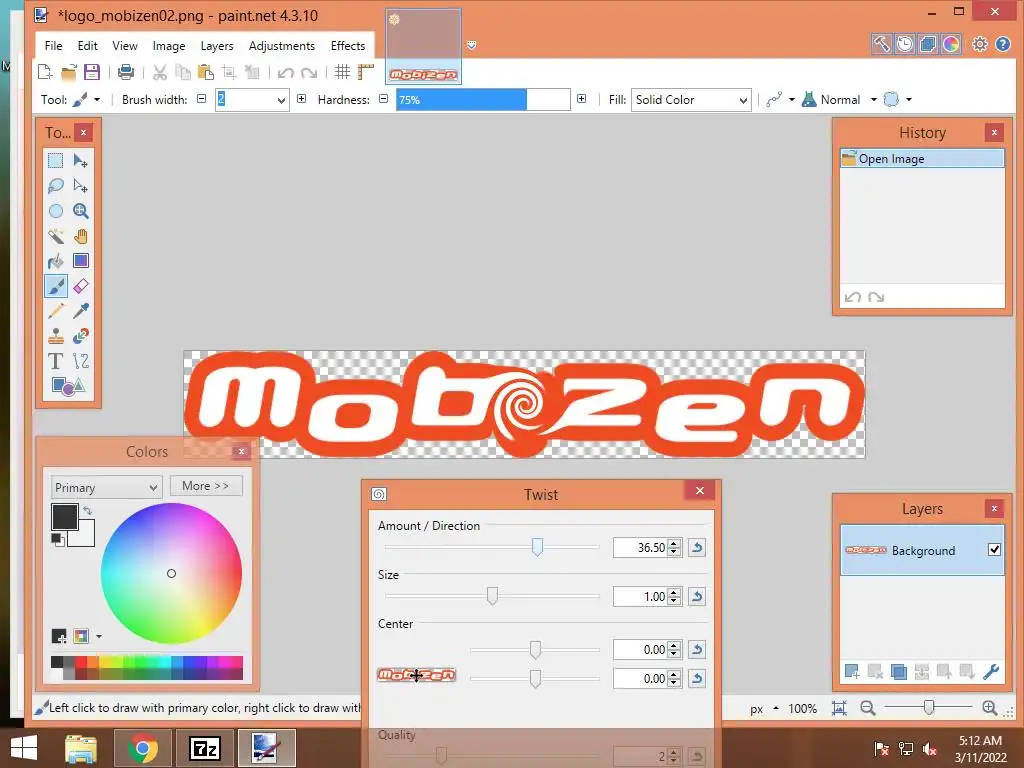Select the Lasso Select tool

(56, 186)
